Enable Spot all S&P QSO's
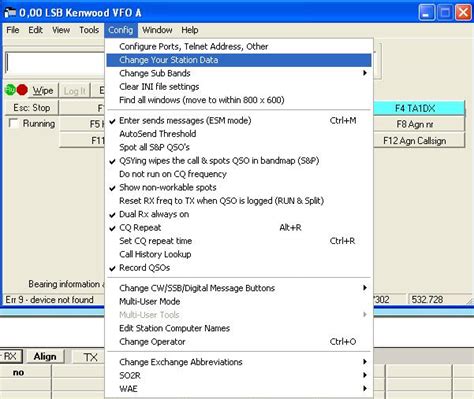The image size is (474, 399). [239, 147]
